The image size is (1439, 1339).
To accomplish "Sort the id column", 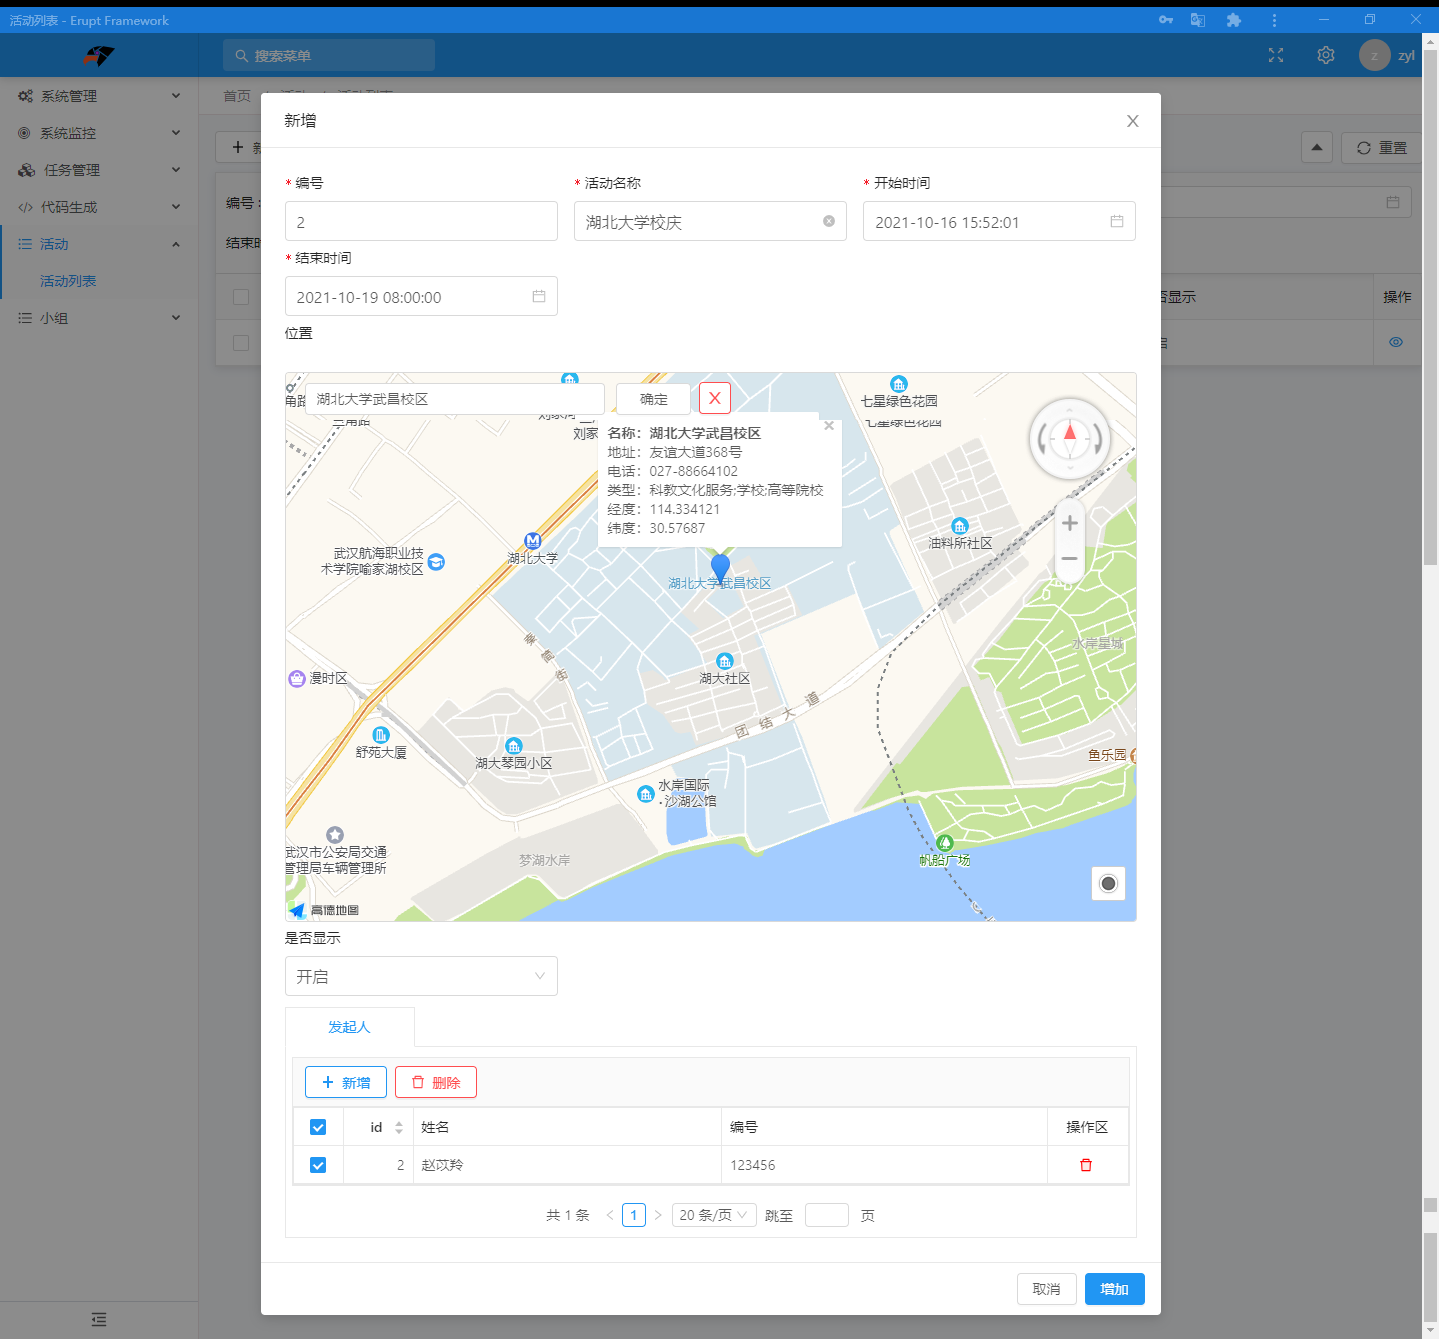I will point(399,1127).
